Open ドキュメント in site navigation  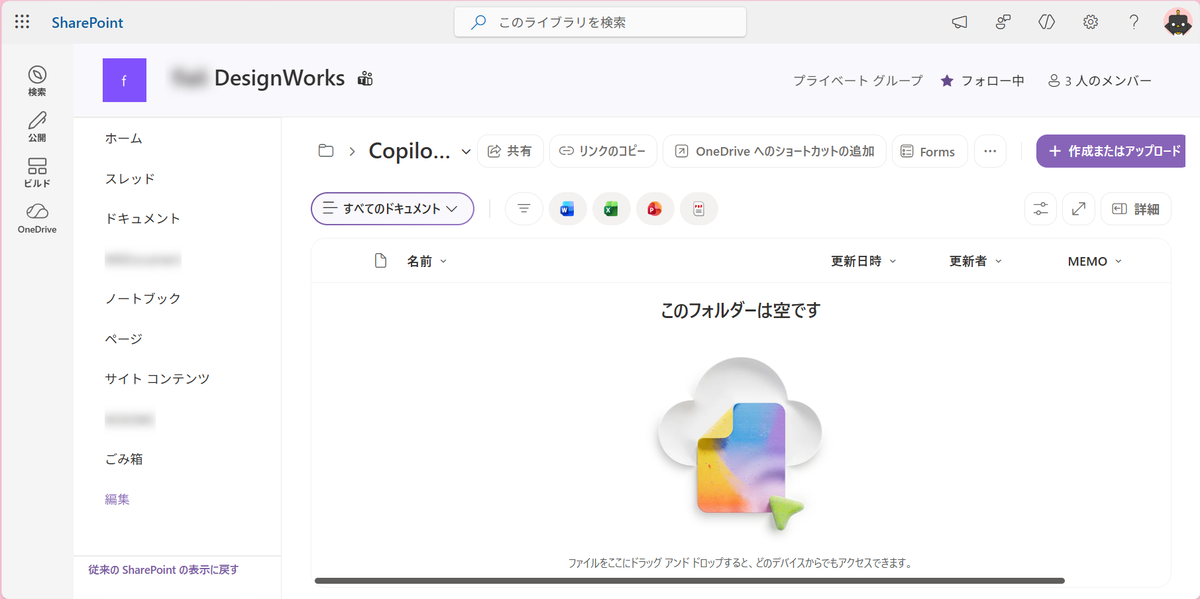pos(143,218)
